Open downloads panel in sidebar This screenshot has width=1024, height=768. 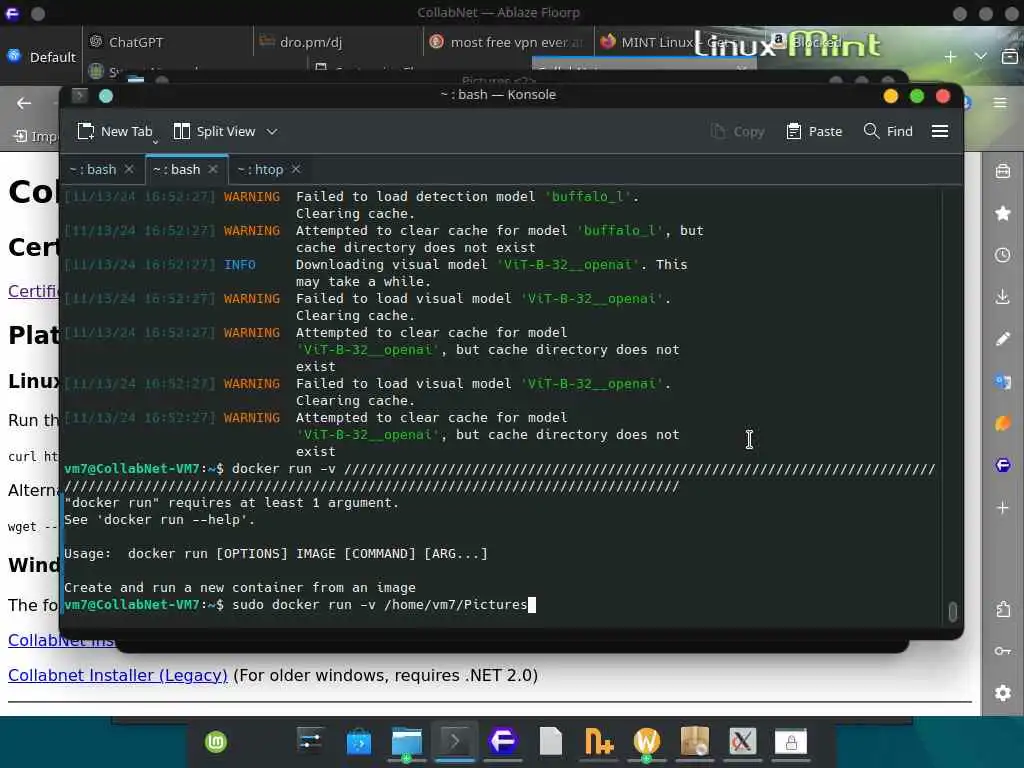pos(1002,296)
